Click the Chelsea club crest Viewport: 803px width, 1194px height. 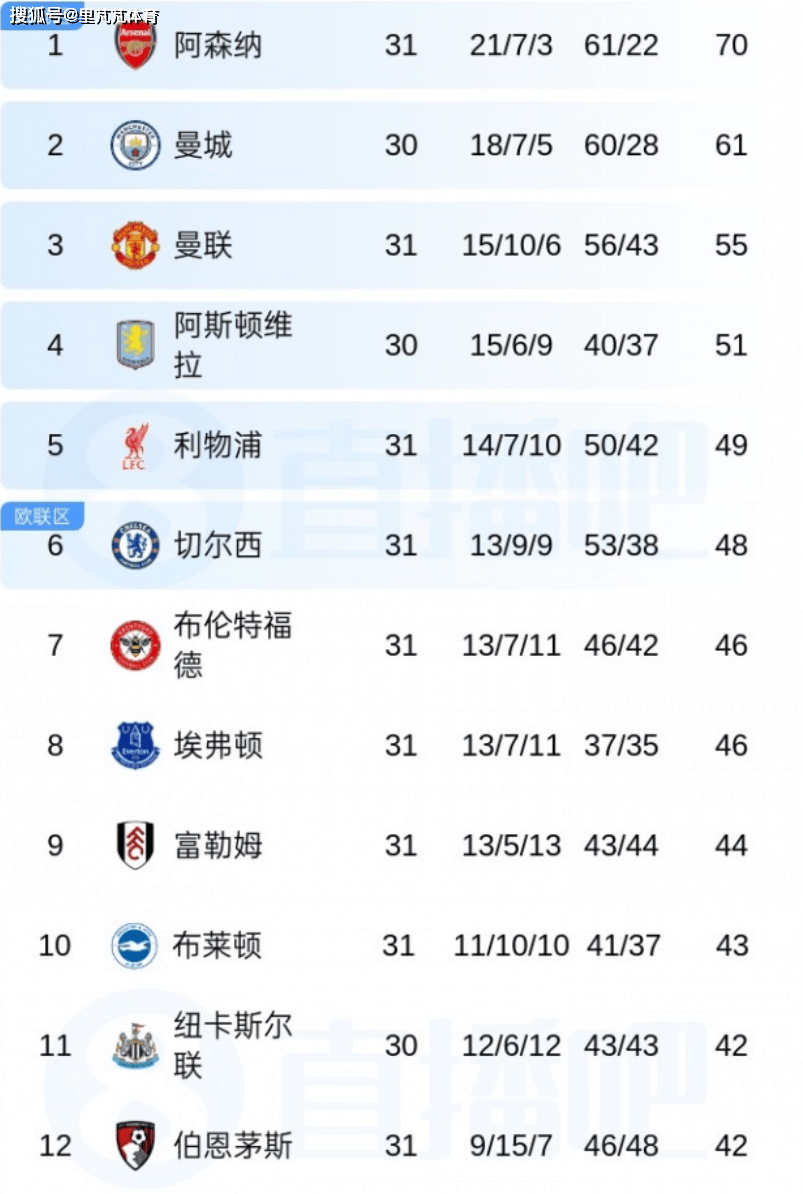click(135, 545)
